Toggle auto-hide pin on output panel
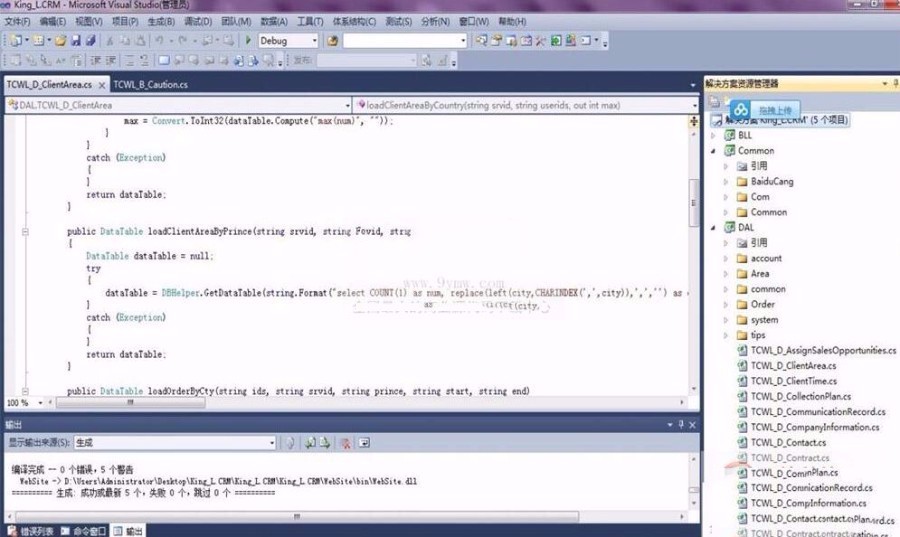The width and height of the screenshot is (900, 537). click(681, 425)
